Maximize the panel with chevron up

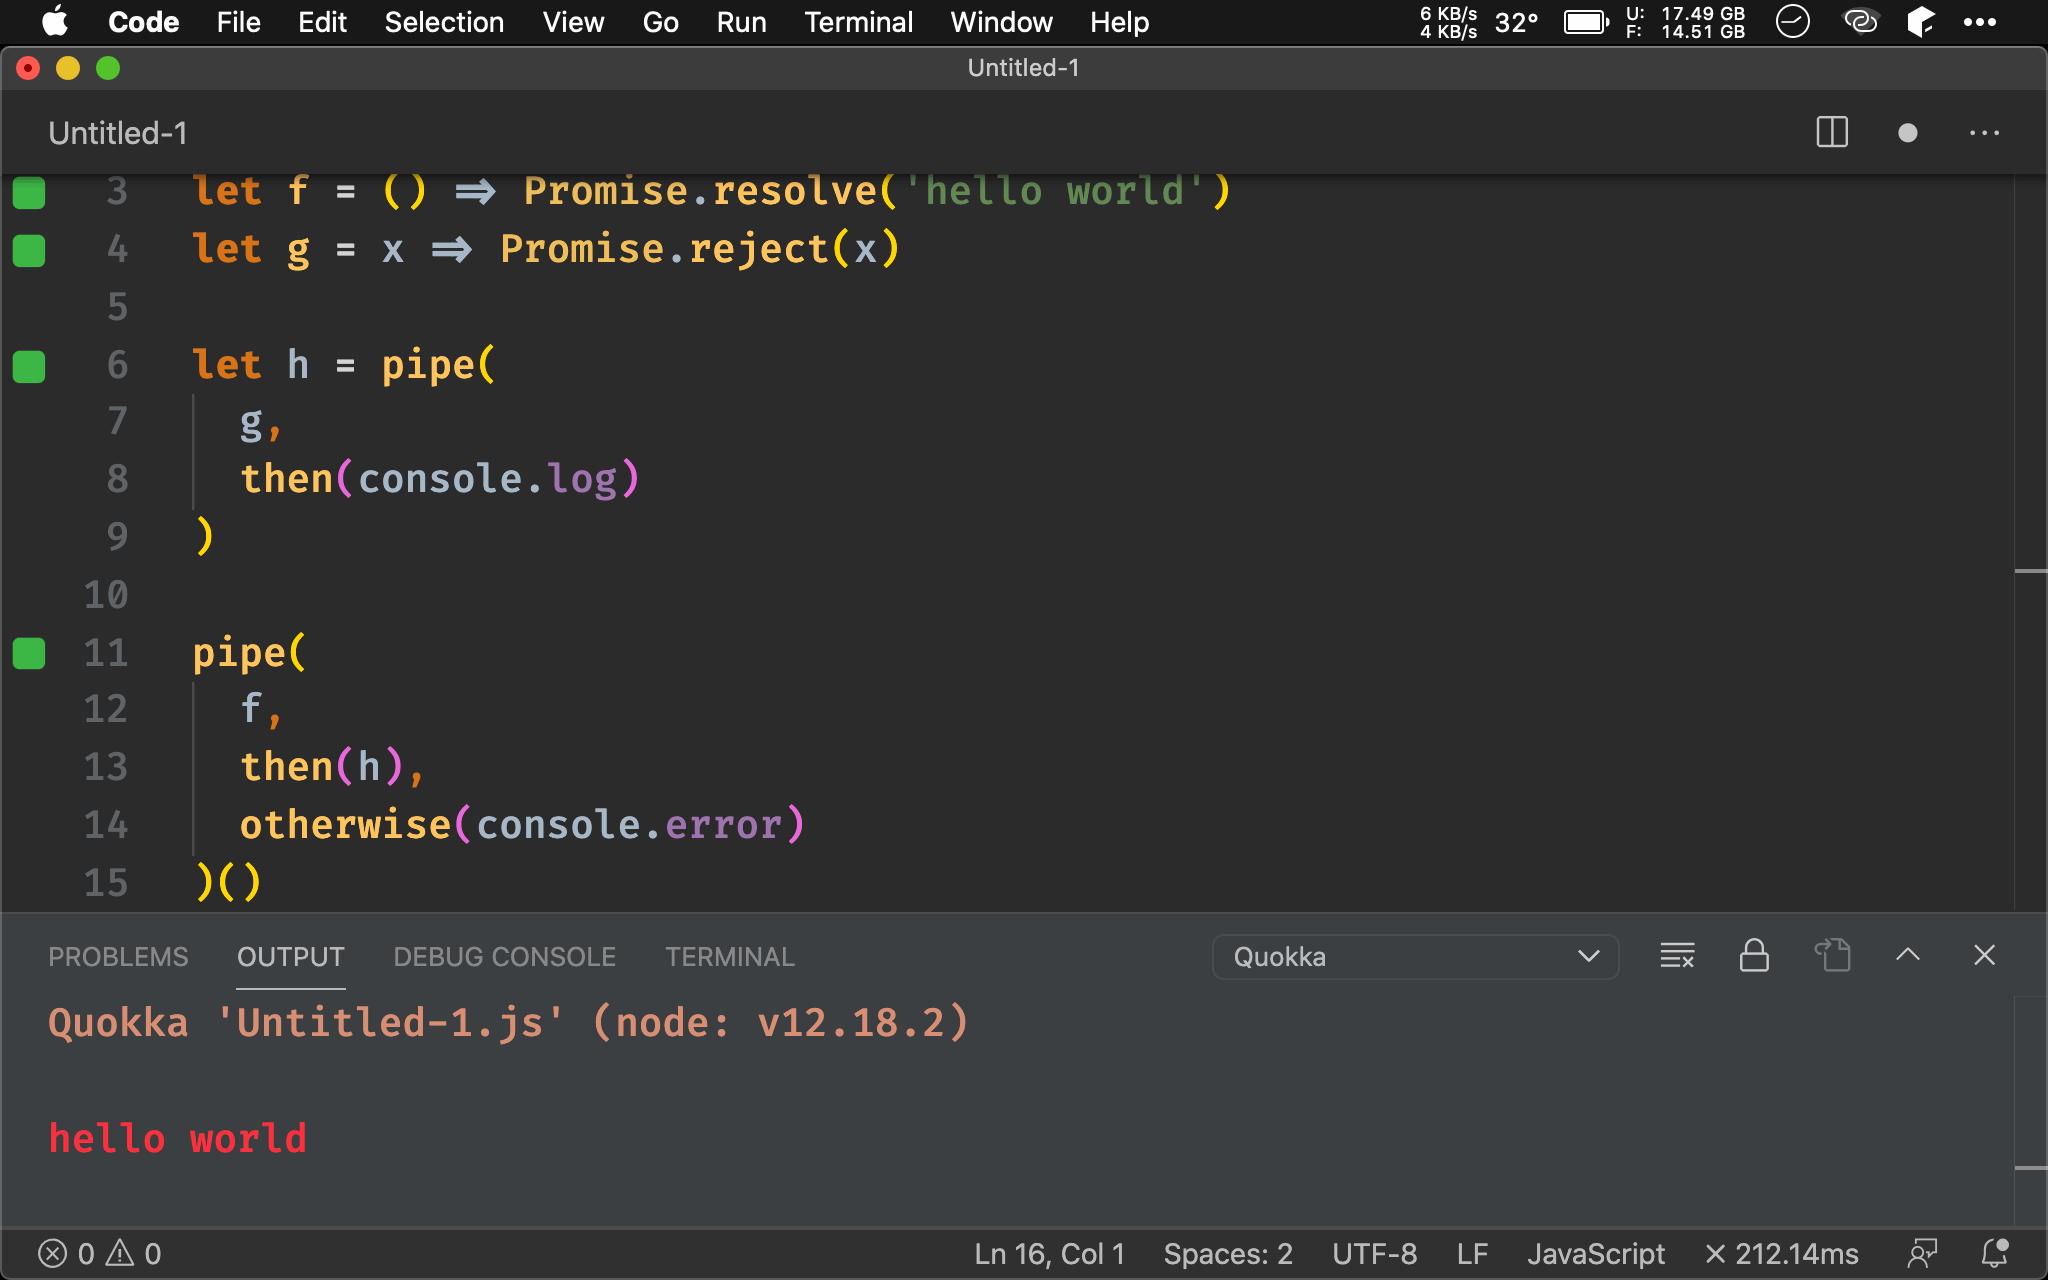[x=1908, y=955]
